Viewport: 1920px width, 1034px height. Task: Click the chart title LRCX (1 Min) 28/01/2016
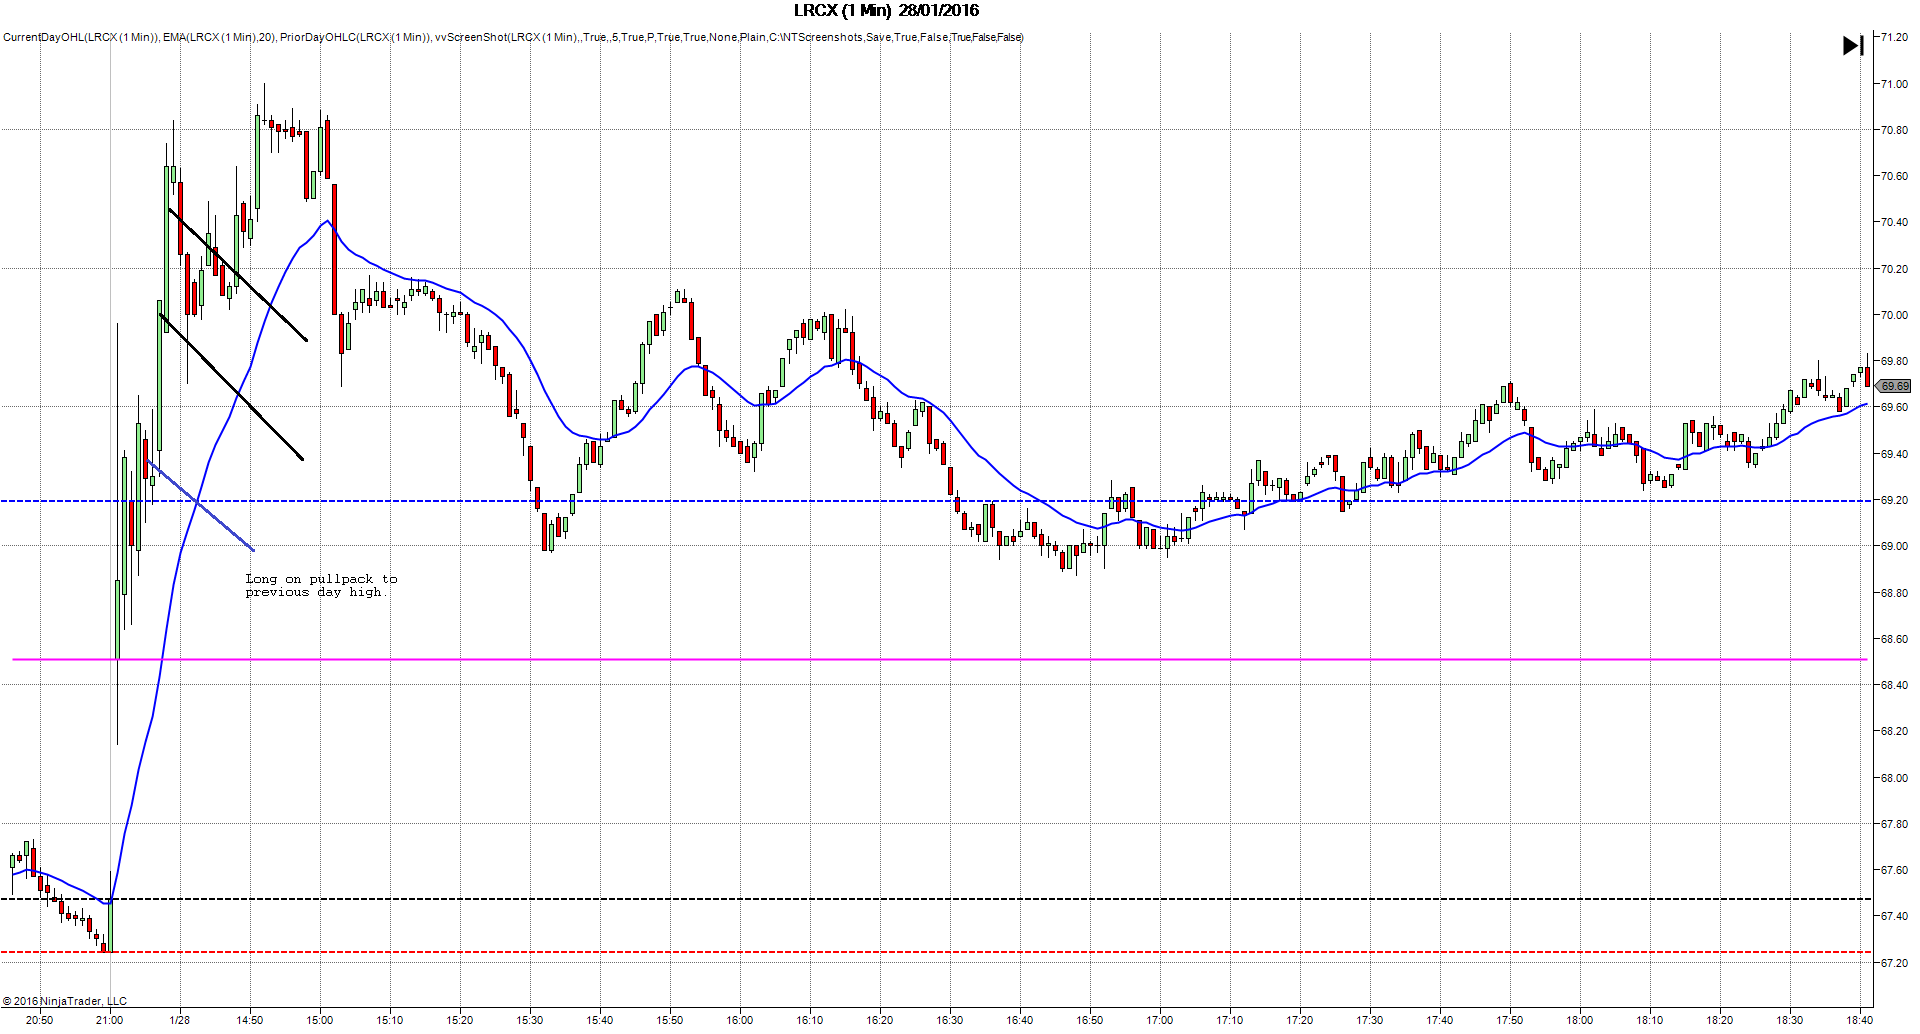886,11
